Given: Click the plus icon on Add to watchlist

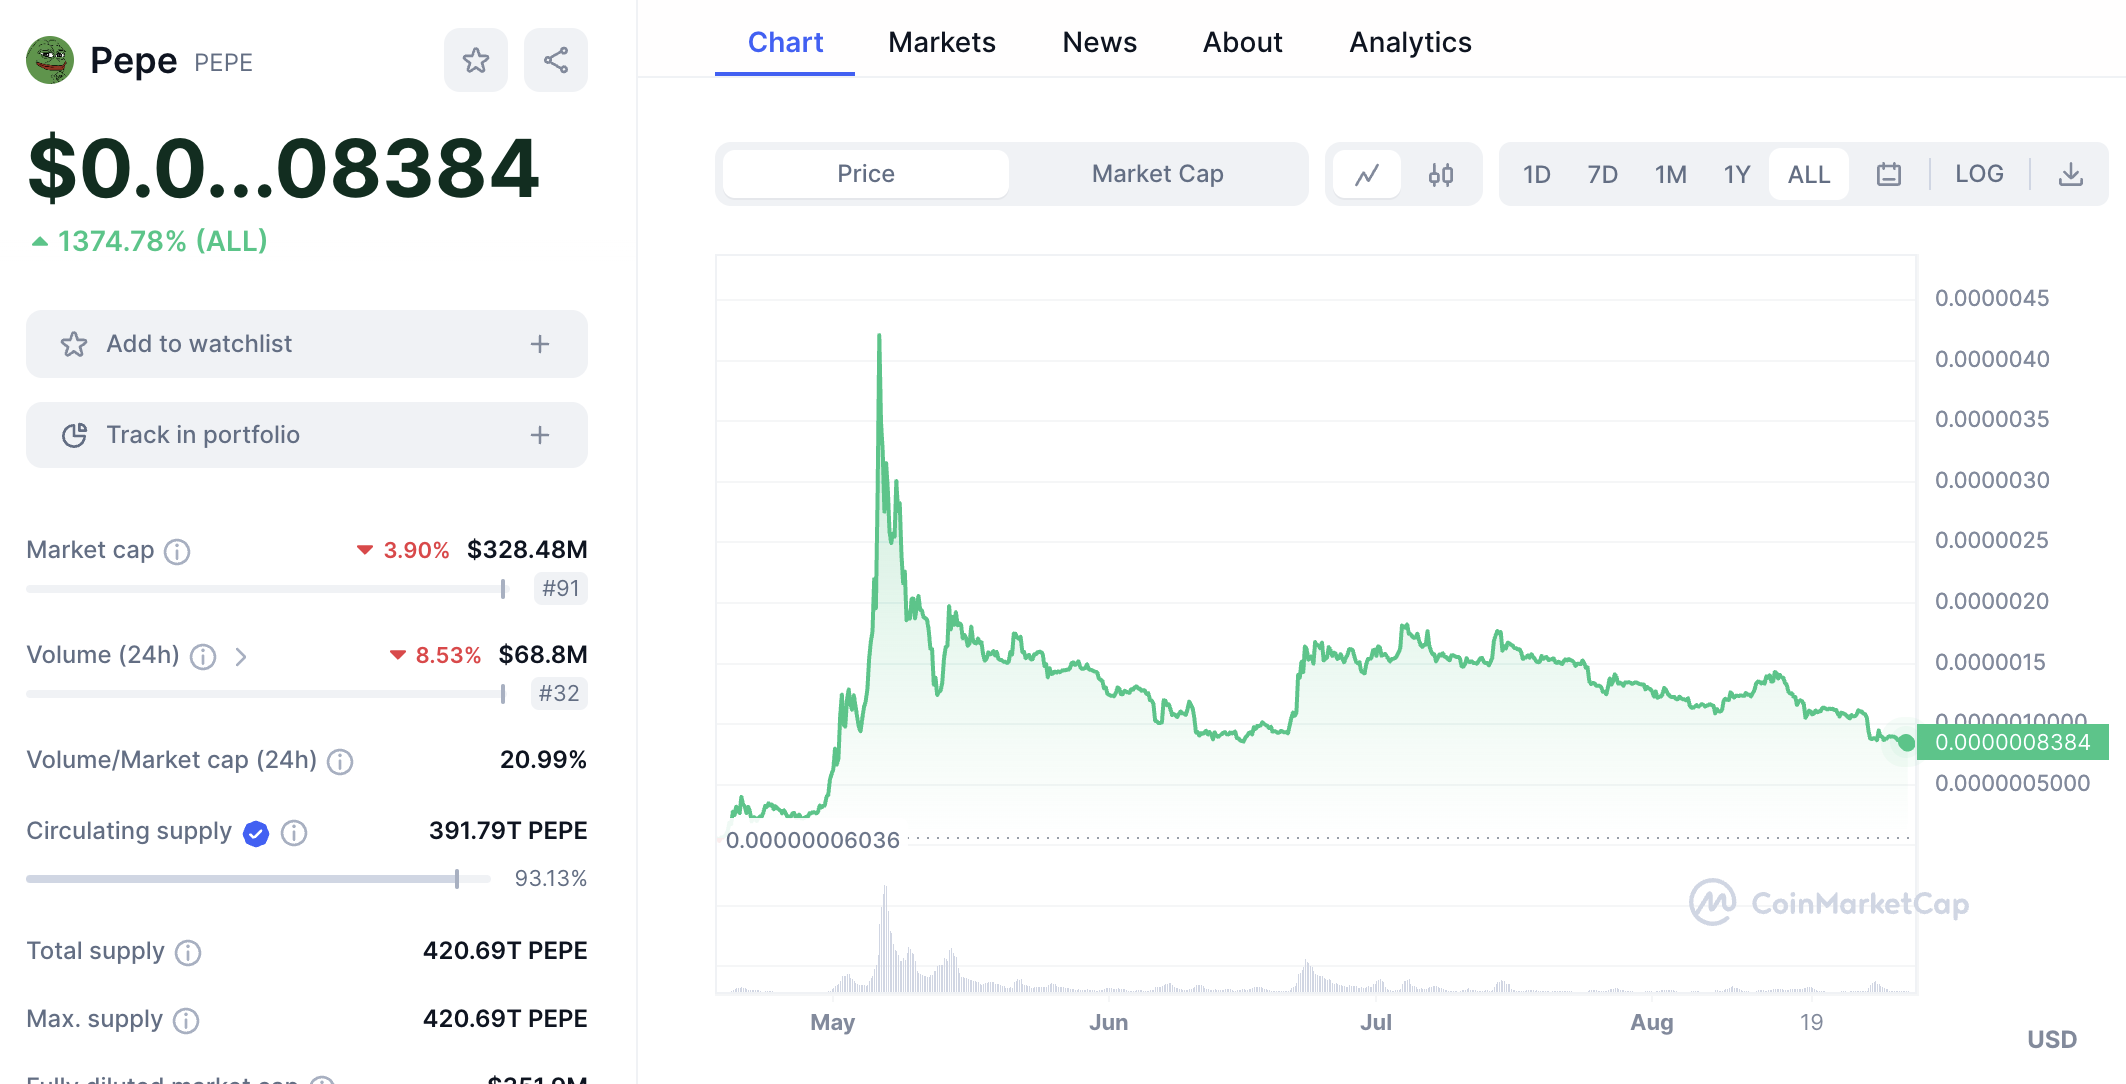Looking at the screenshot, I should coord(540,344).
